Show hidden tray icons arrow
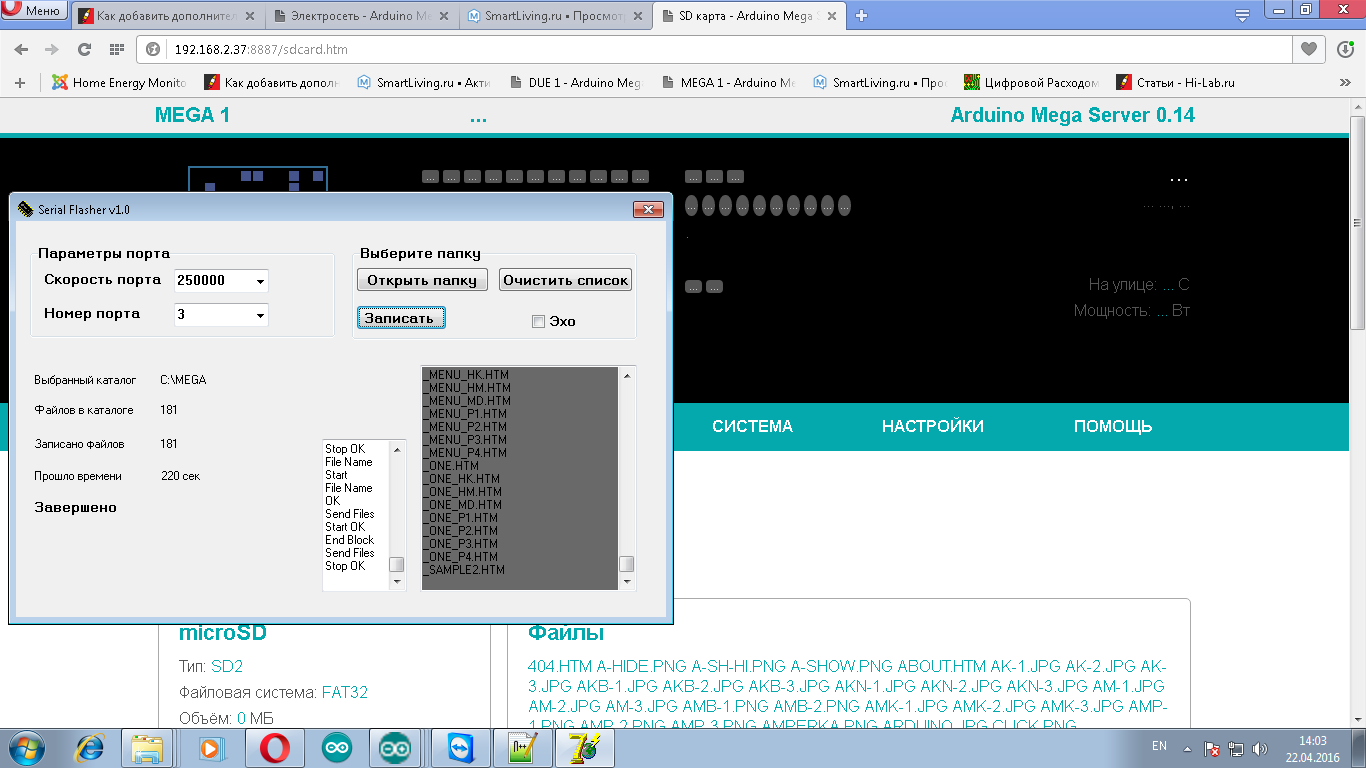The width and height of the screenshot is (1366, 768). point(1188,748)
